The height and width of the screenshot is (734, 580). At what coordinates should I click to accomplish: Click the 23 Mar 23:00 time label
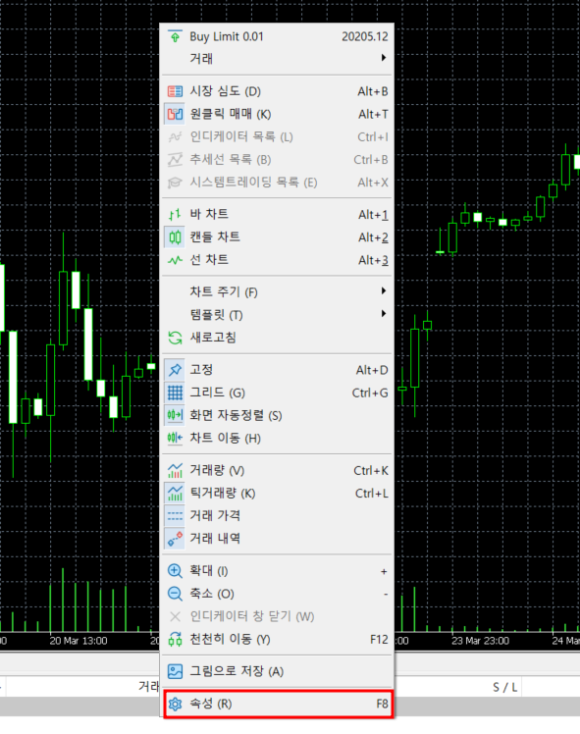(480, 641)
